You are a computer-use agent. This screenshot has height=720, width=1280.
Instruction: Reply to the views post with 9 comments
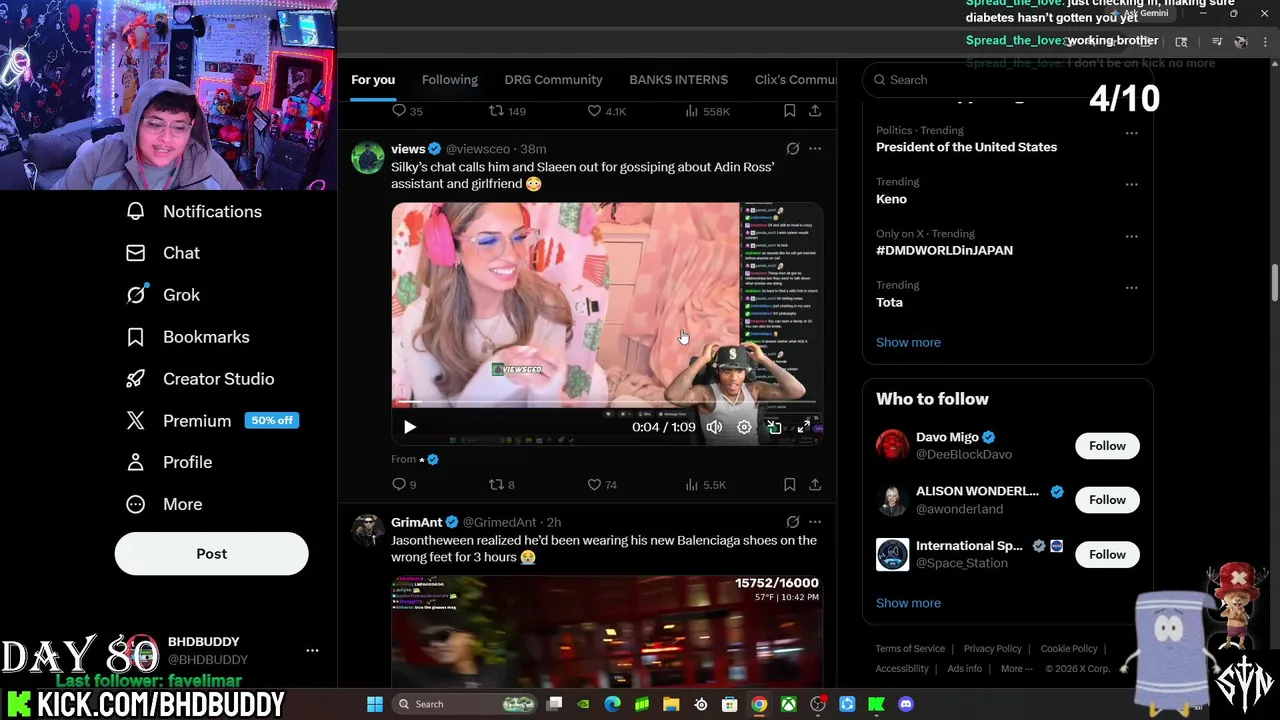pos(399,484)
